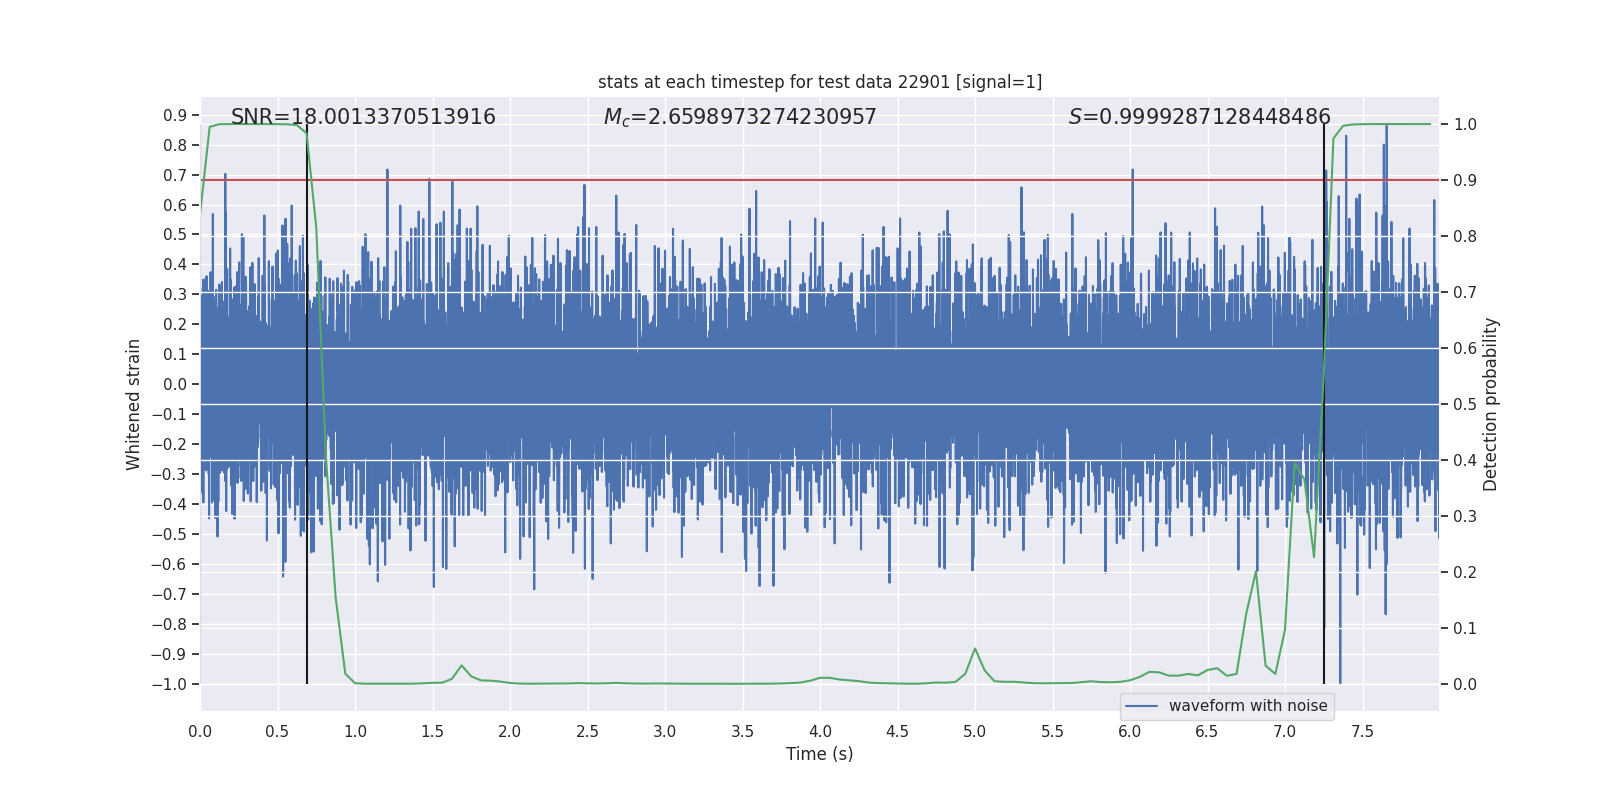Click the 2.5 tick label on the time axis
The height and width of the screenshot is (800, 1600).
click(587, 731)
